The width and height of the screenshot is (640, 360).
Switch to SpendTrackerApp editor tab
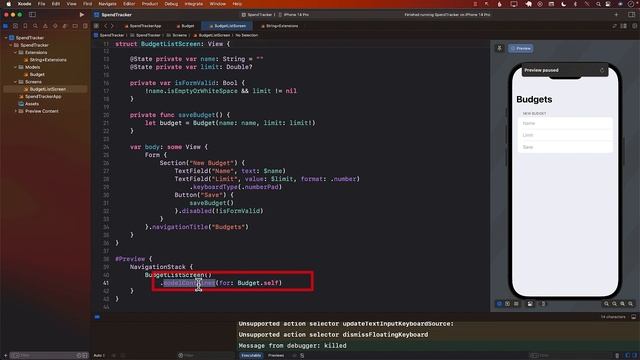[143, 26]
